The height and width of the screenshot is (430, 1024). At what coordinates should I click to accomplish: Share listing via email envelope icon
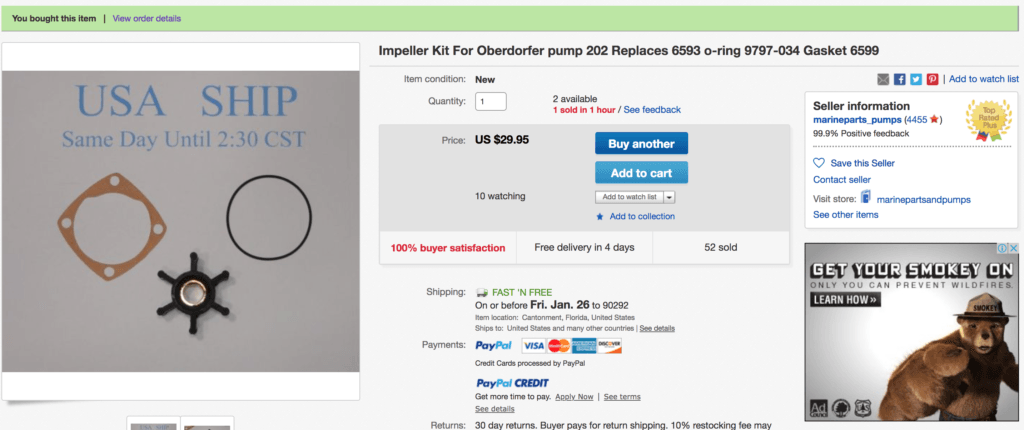pos(883,79)
